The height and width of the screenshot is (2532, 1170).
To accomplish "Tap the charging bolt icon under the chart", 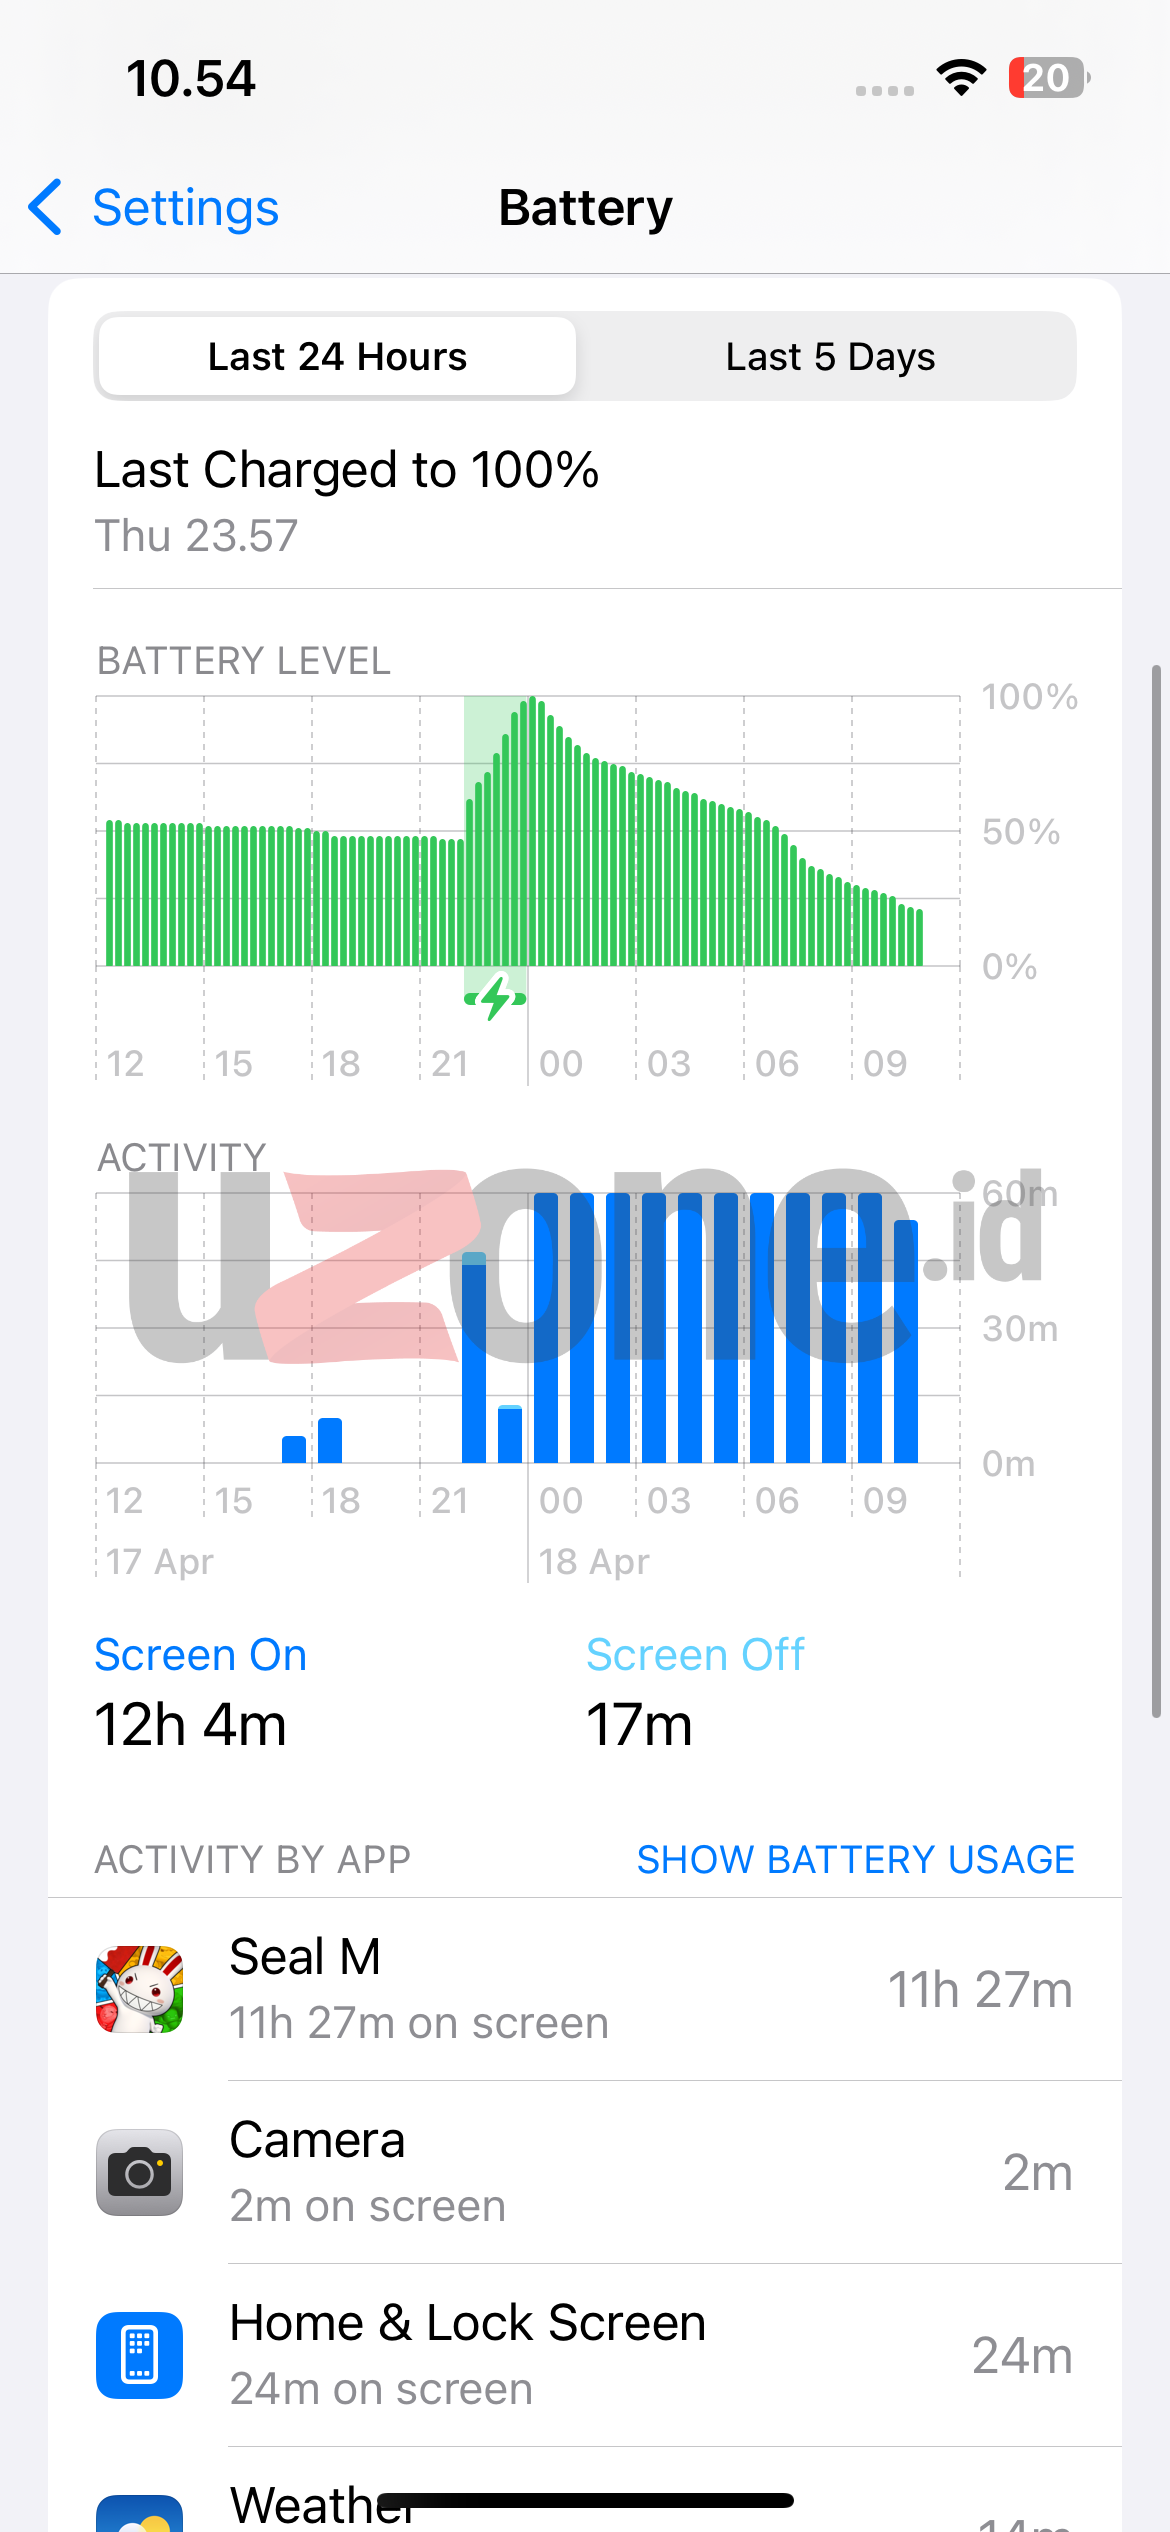I will (496, 998).
